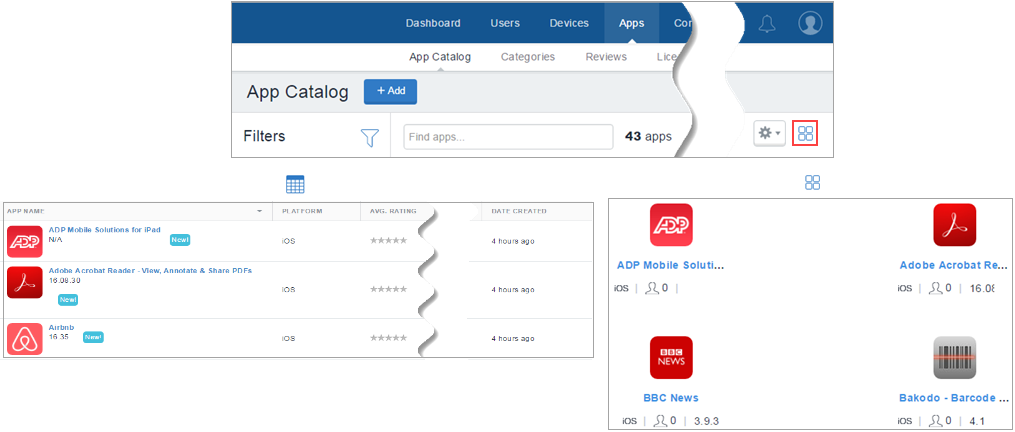Open the gear settings dropdown
1015x432 pixels.
769,134
